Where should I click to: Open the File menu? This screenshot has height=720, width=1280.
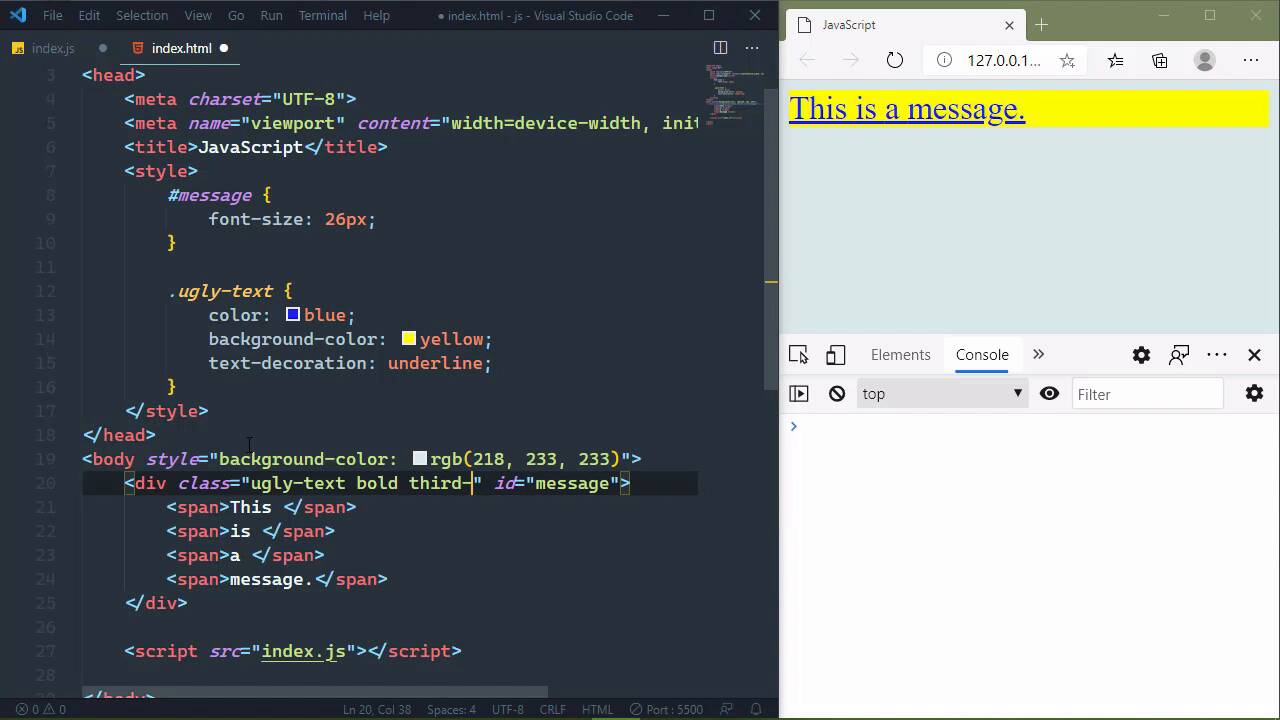coord(53,16)
